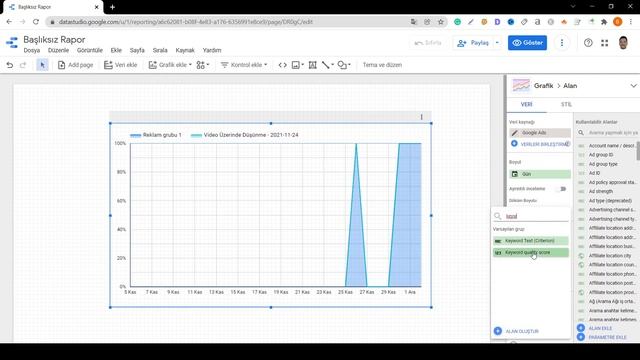Switch to the VERİ tab
The image size is (640, 360).
coord(527,104)
